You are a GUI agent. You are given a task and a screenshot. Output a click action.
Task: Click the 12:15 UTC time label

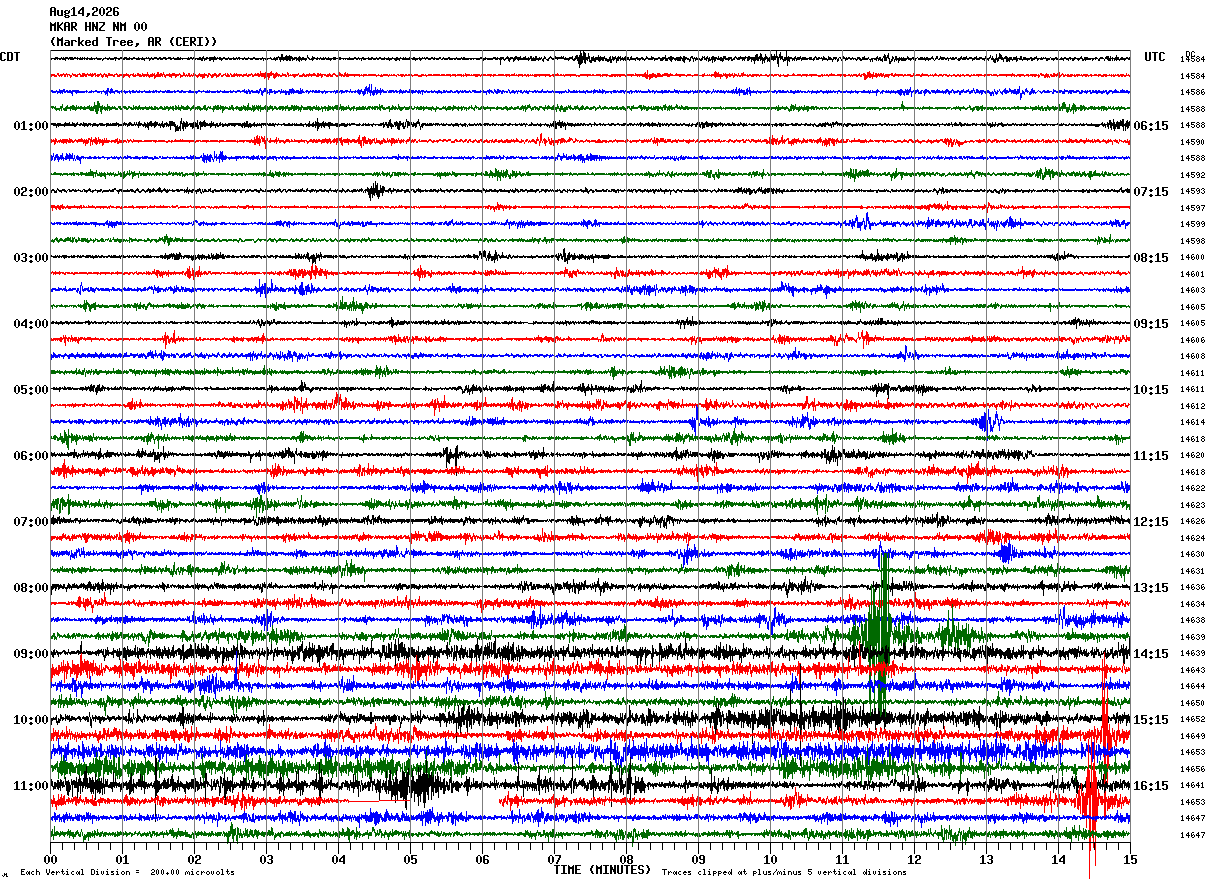(x=1151, y=522)
